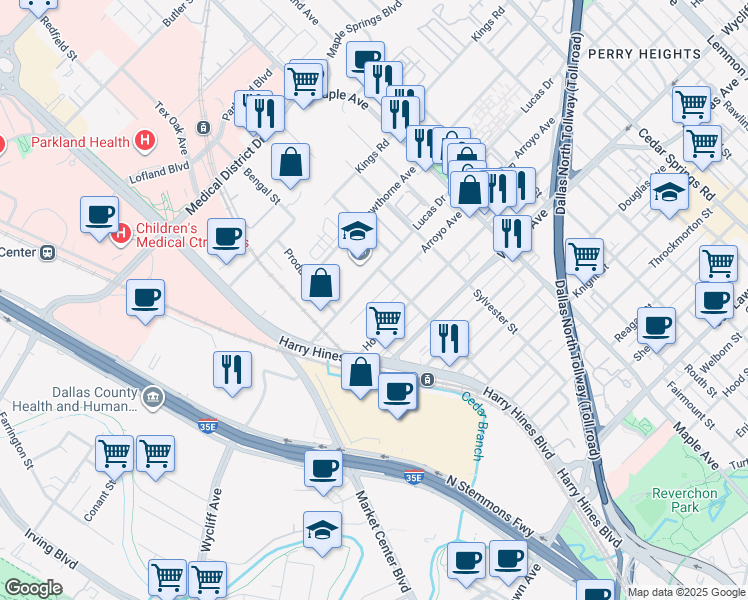Click the transit stop icon near Tex Oak Ave

pyautogui.click(x=204, y=128)
